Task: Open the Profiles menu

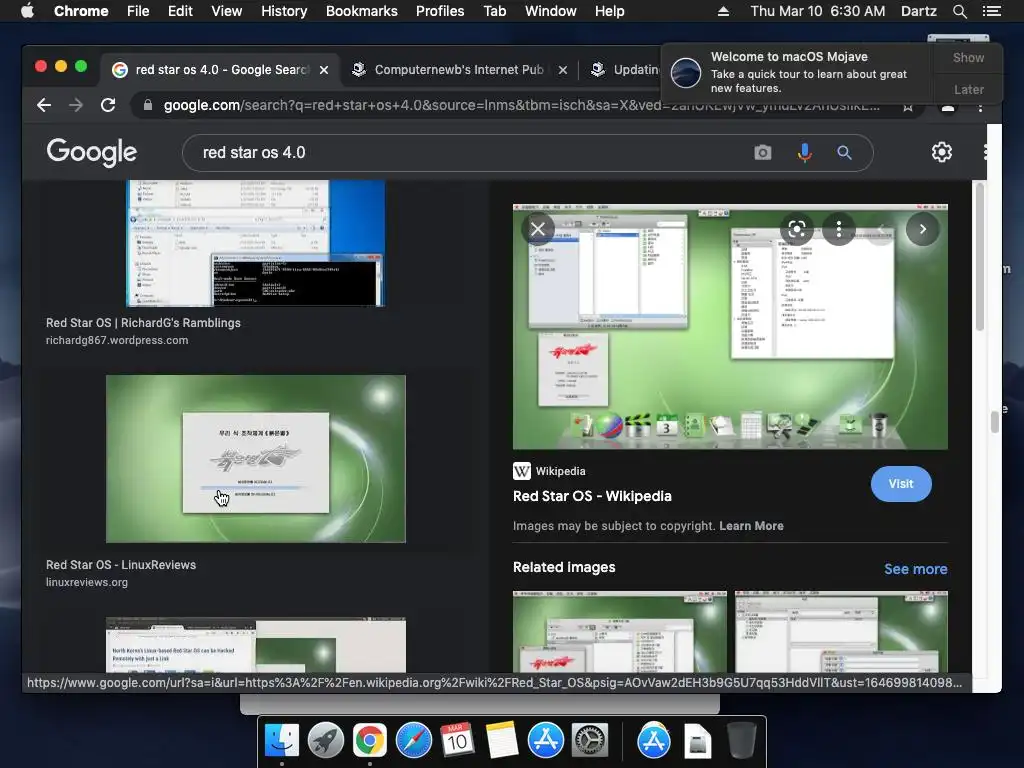Action: coord(440,11)
